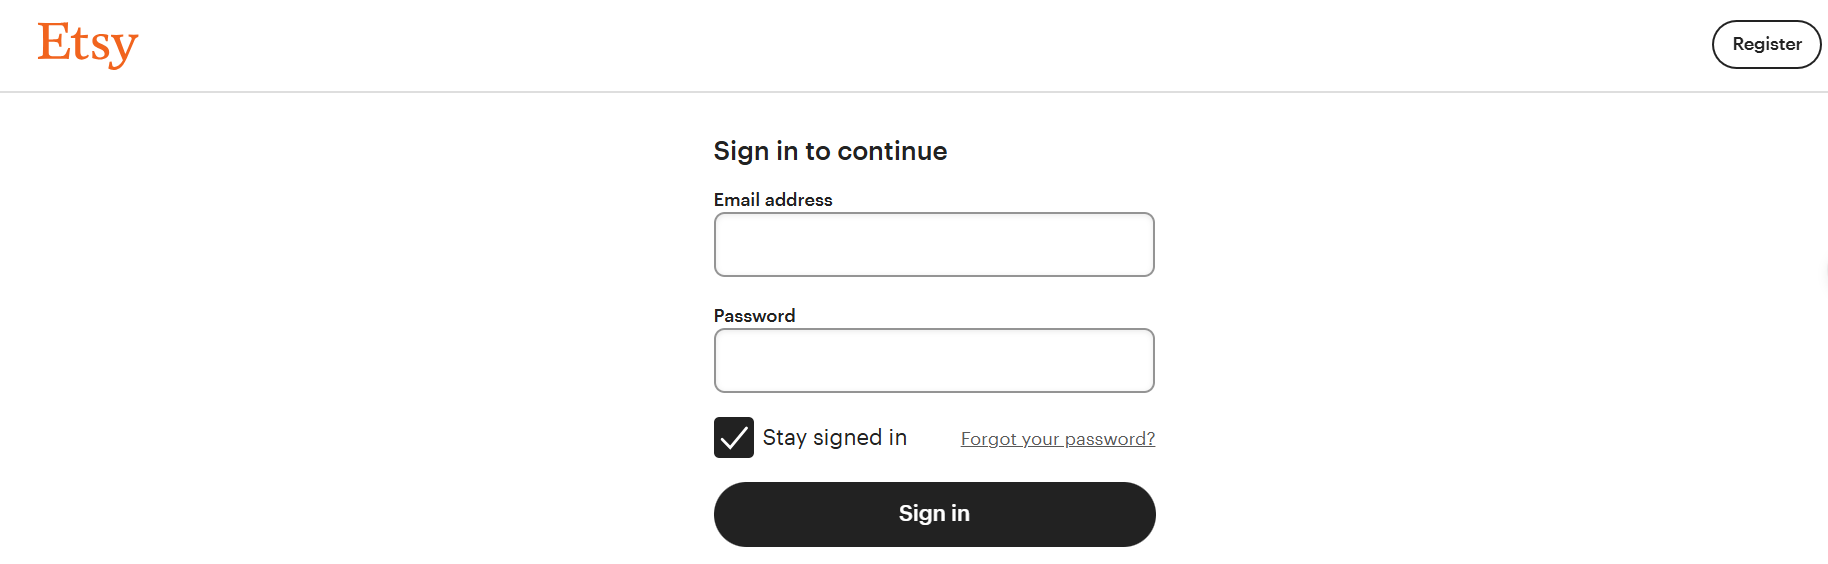
Task: Open the 'Forgot your password?' link
Action: click(x=1058, y=439)
